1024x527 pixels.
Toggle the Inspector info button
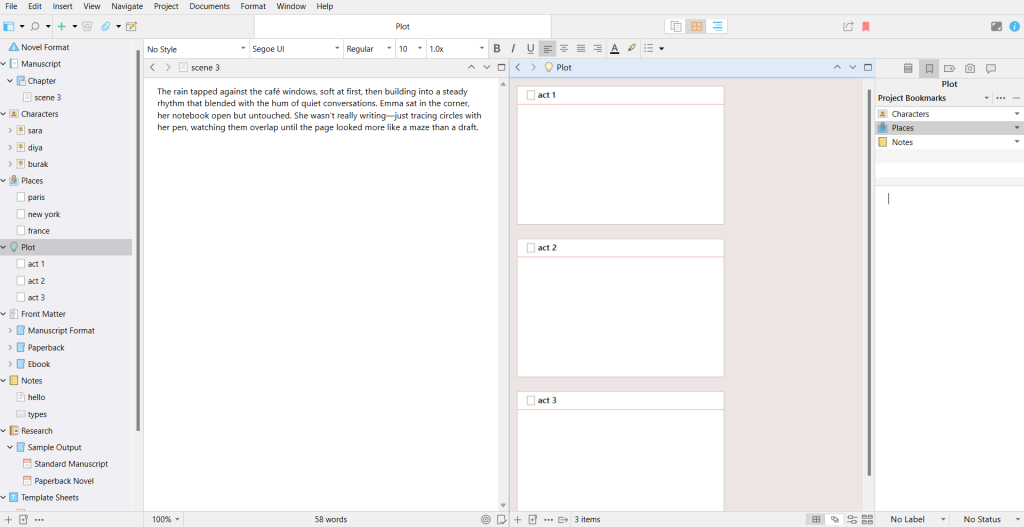(x=1015, y=27)
